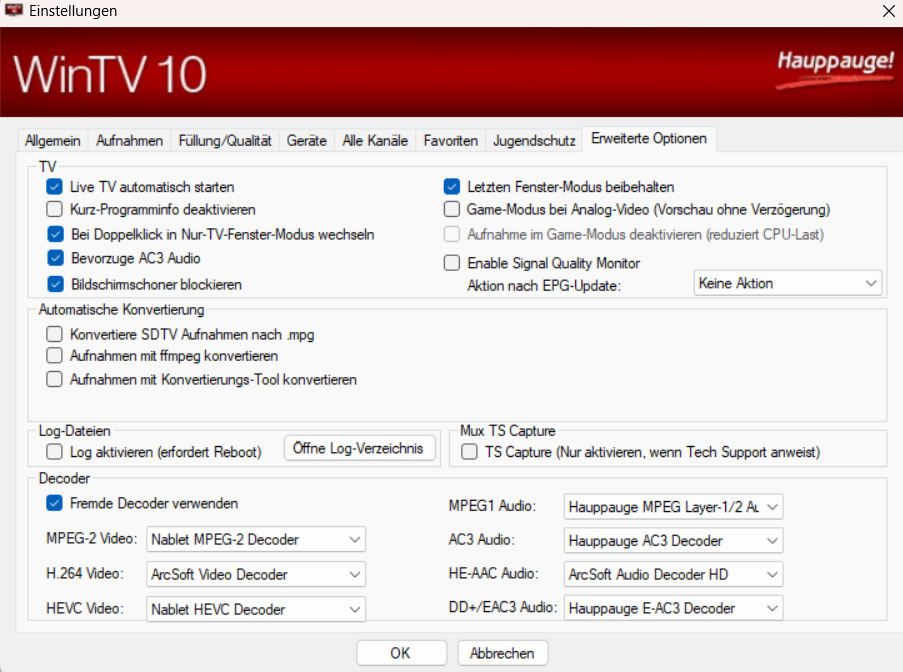Open the Jugendschutz tab
This screenshot has width=903, height=672.
[x=534, y=141]
